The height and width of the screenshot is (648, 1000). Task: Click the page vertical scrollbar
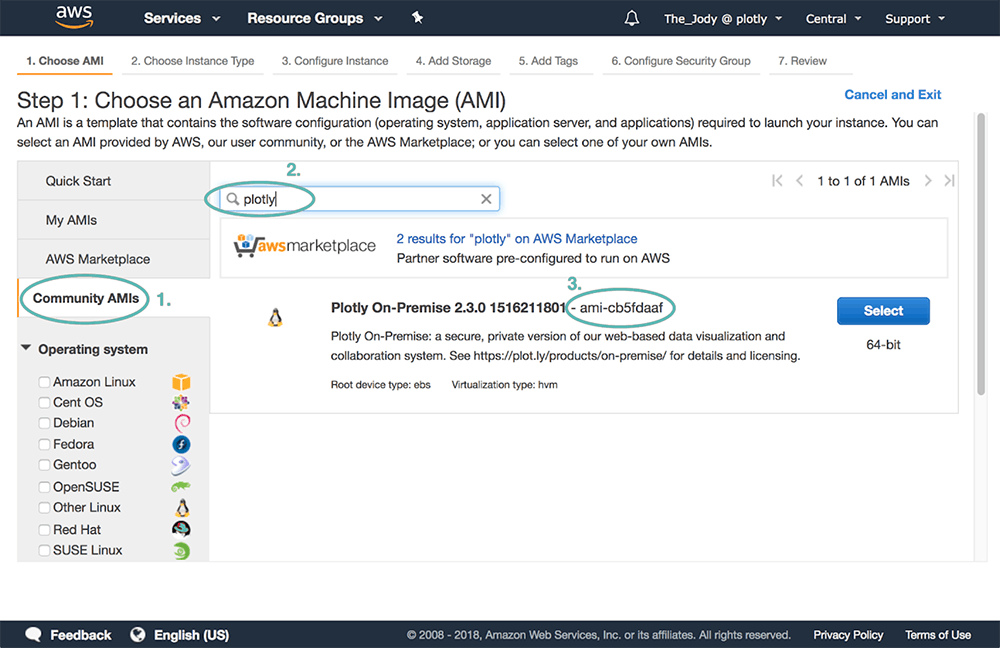981,254
